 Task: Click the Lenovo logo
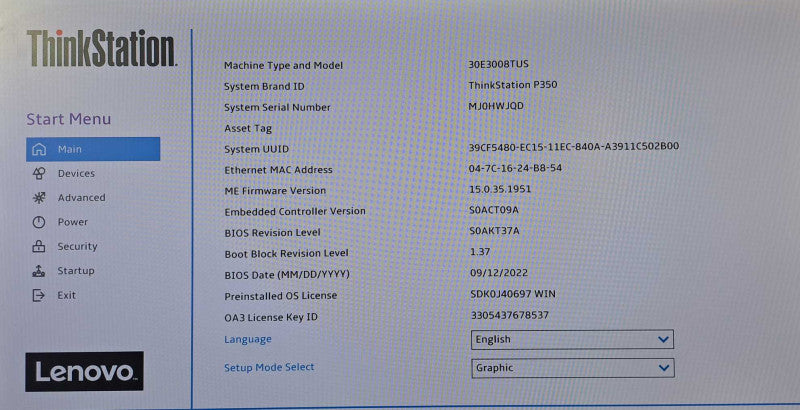(84, 371)
